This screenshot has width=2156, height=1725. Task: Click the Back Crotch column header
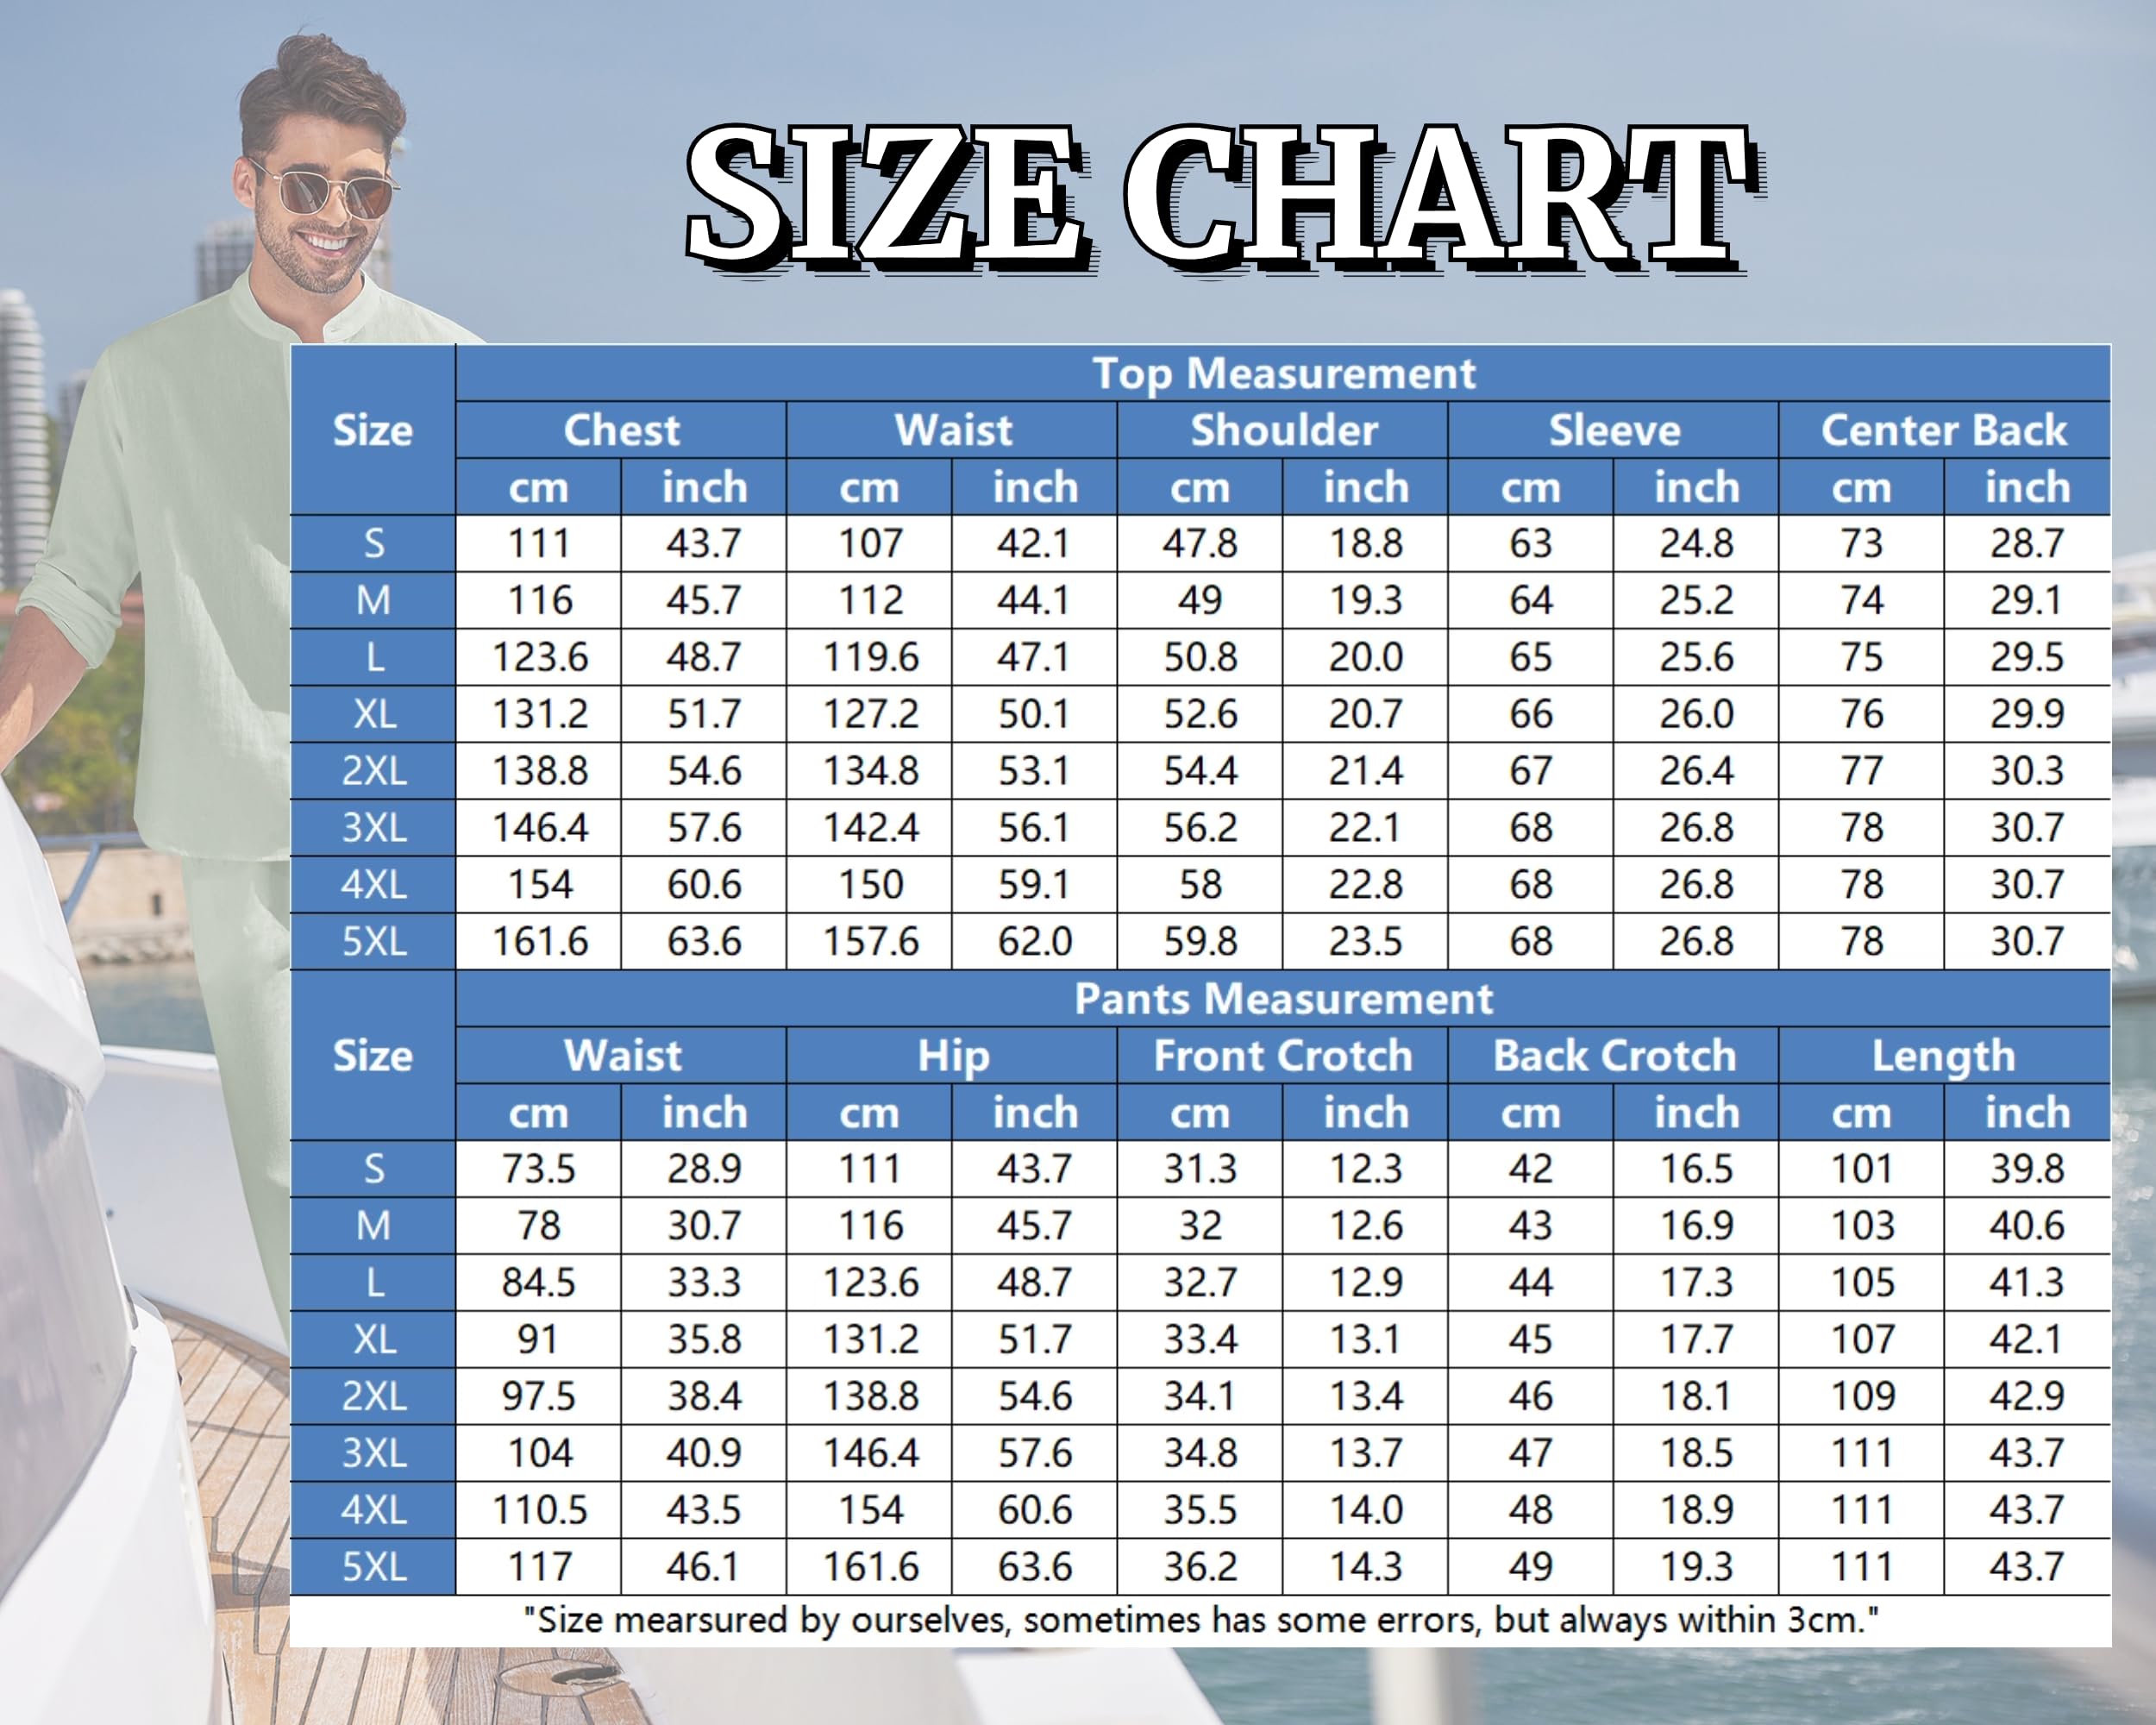[x=1613, y=1055]
